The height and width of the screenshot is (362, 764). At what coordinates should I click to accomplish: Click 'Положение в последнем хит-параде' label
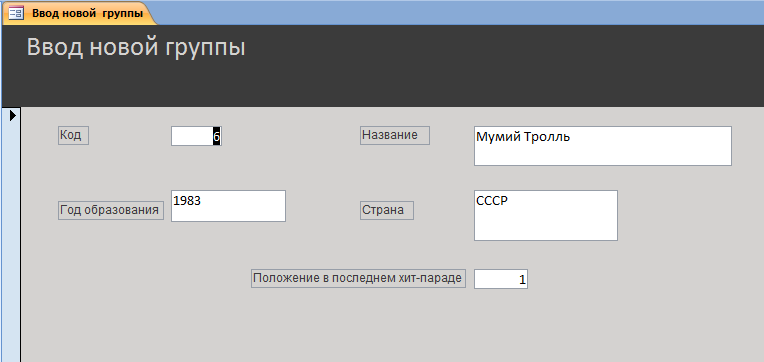click(359, 279)
